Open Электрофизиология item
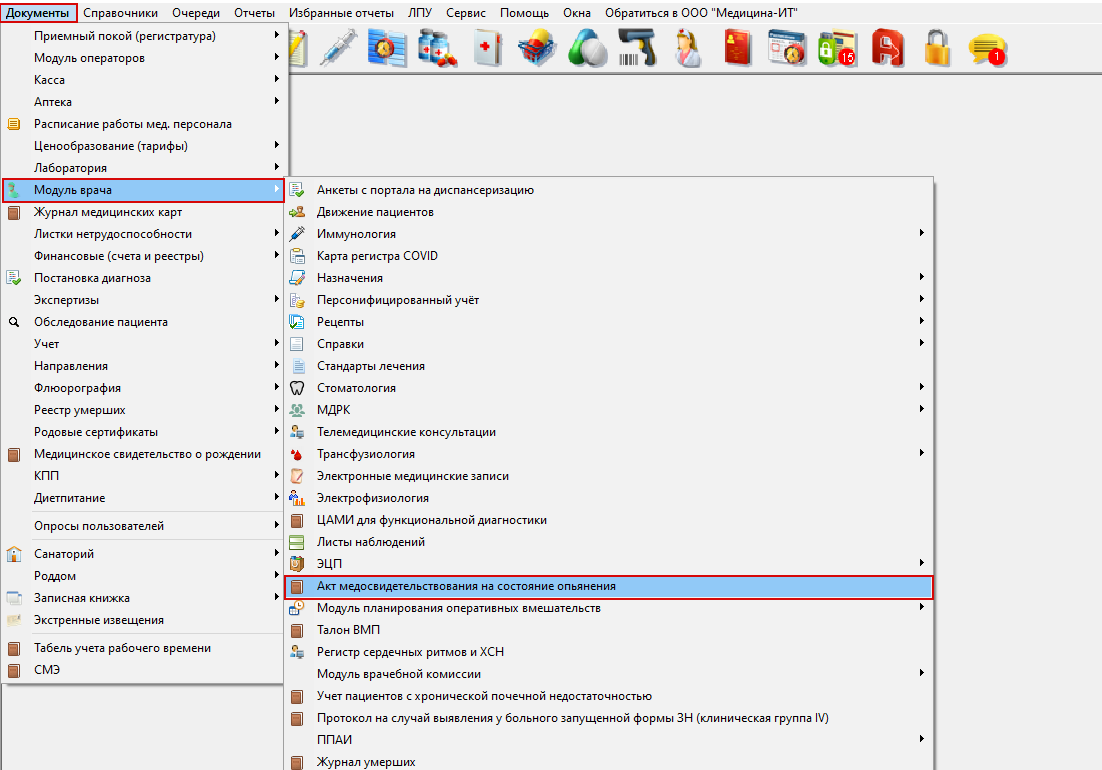Screen dimensions: 1102x770 point(609,498)
